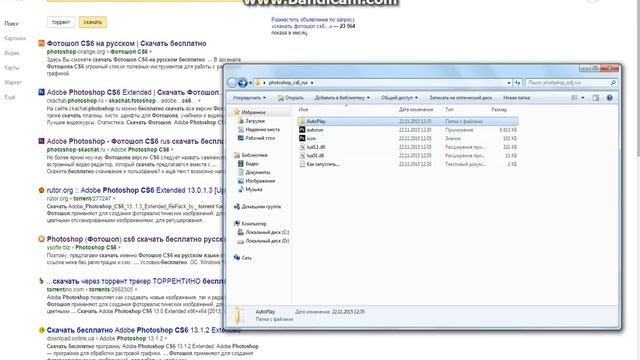Click the торрент suggestion chip on search page
Viewport: 640px width, 360px height.
pos(61,22)
